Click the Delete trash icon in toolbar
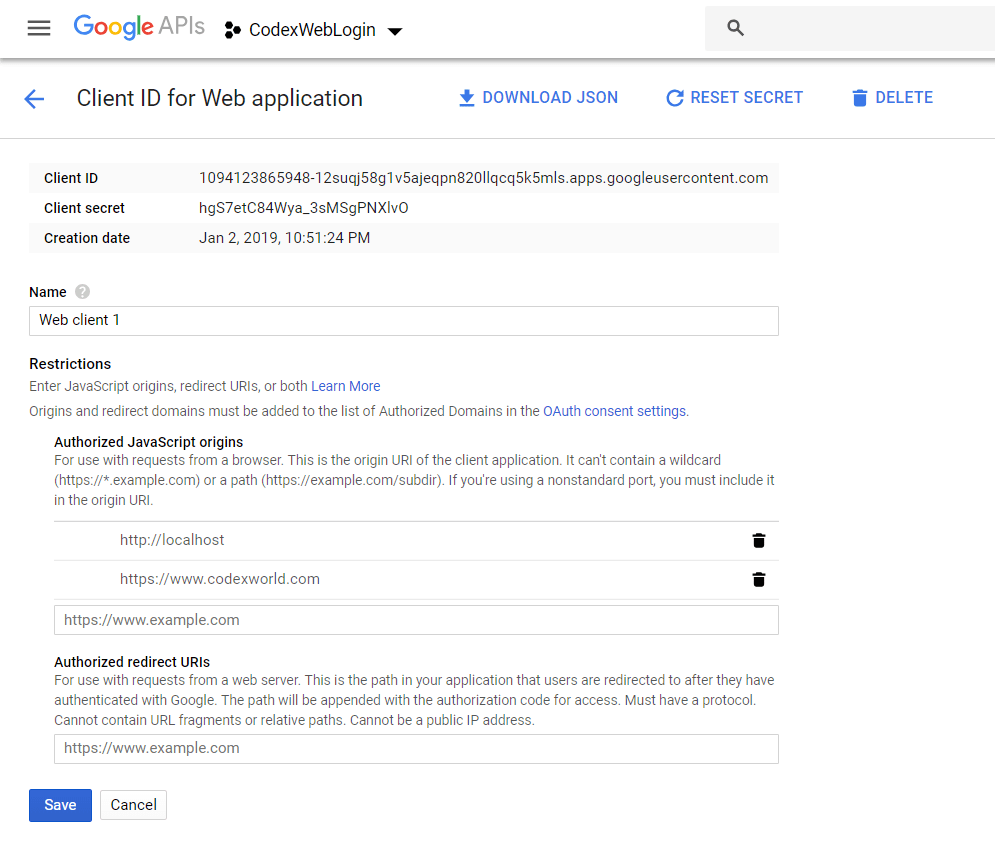 click(x=859, y=97)
